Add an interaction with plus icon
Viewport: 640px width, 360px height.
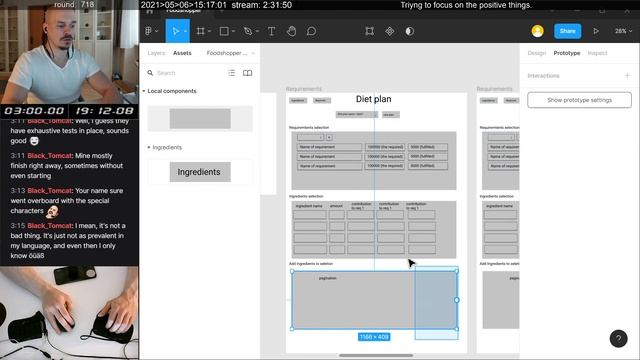tap(627, 76)
